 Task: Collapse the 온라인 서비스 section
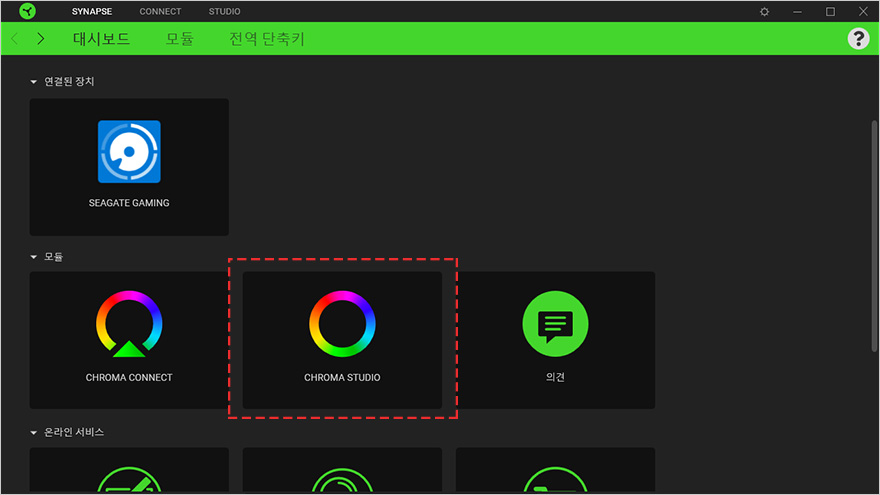tap(34, 433)
